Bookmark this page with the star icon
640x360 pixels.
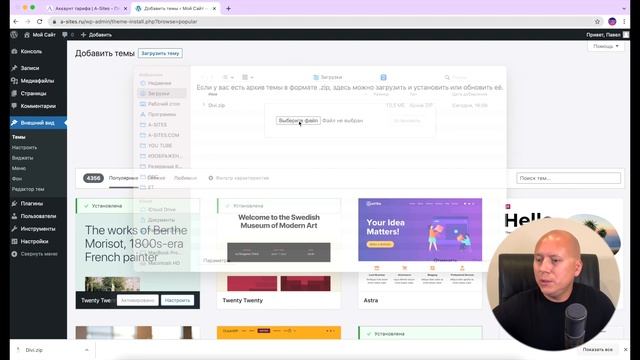coord(597,22)
